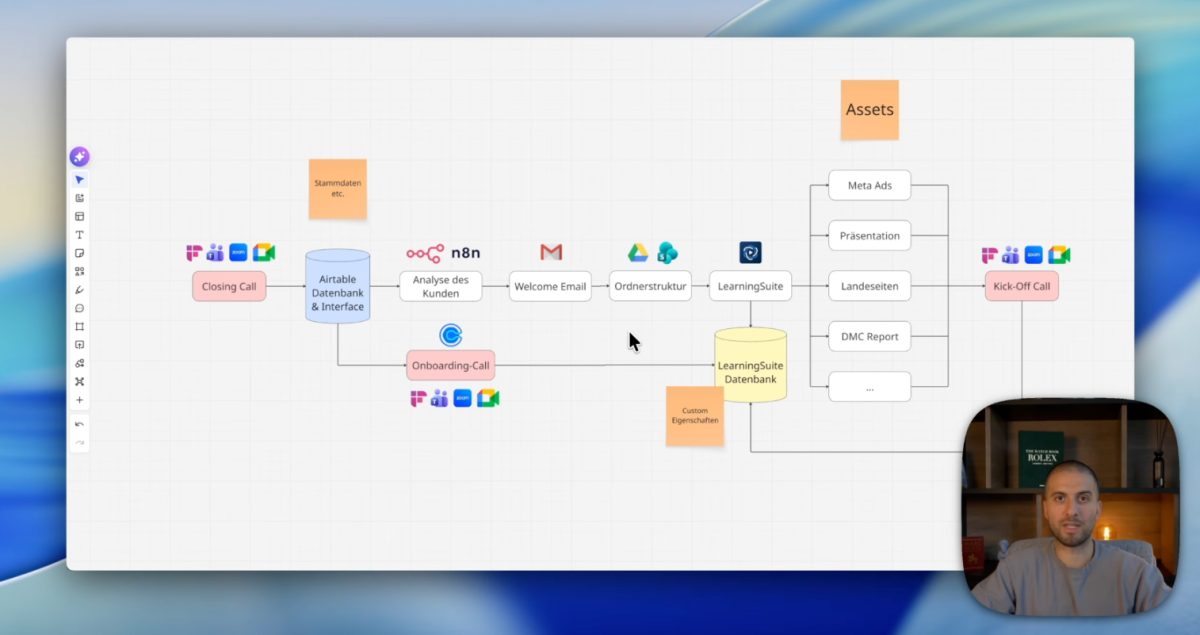Select the Onboarding-Call node
This screenshot has width=1200, height=635.
tap(451, 365)
